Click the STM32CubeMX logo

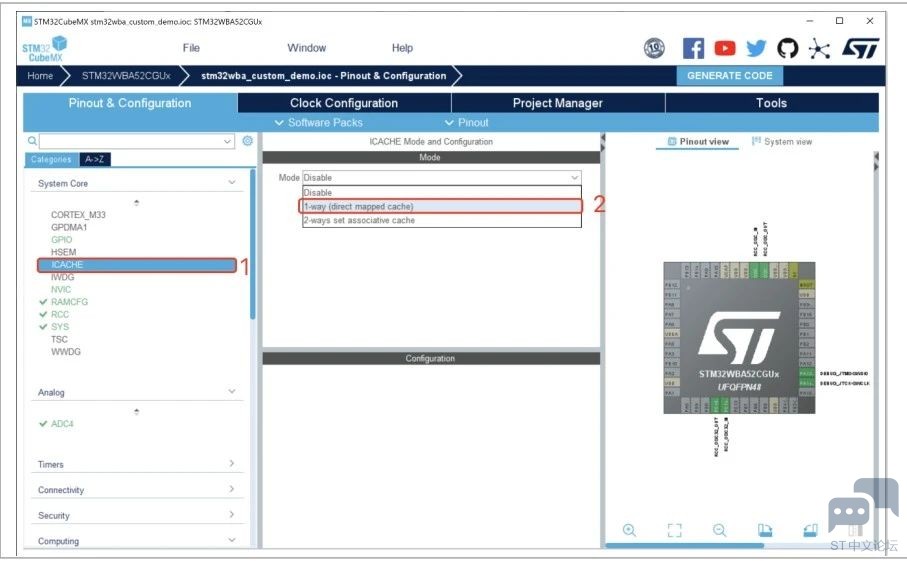pyautogui.click(x=44, y=49)
